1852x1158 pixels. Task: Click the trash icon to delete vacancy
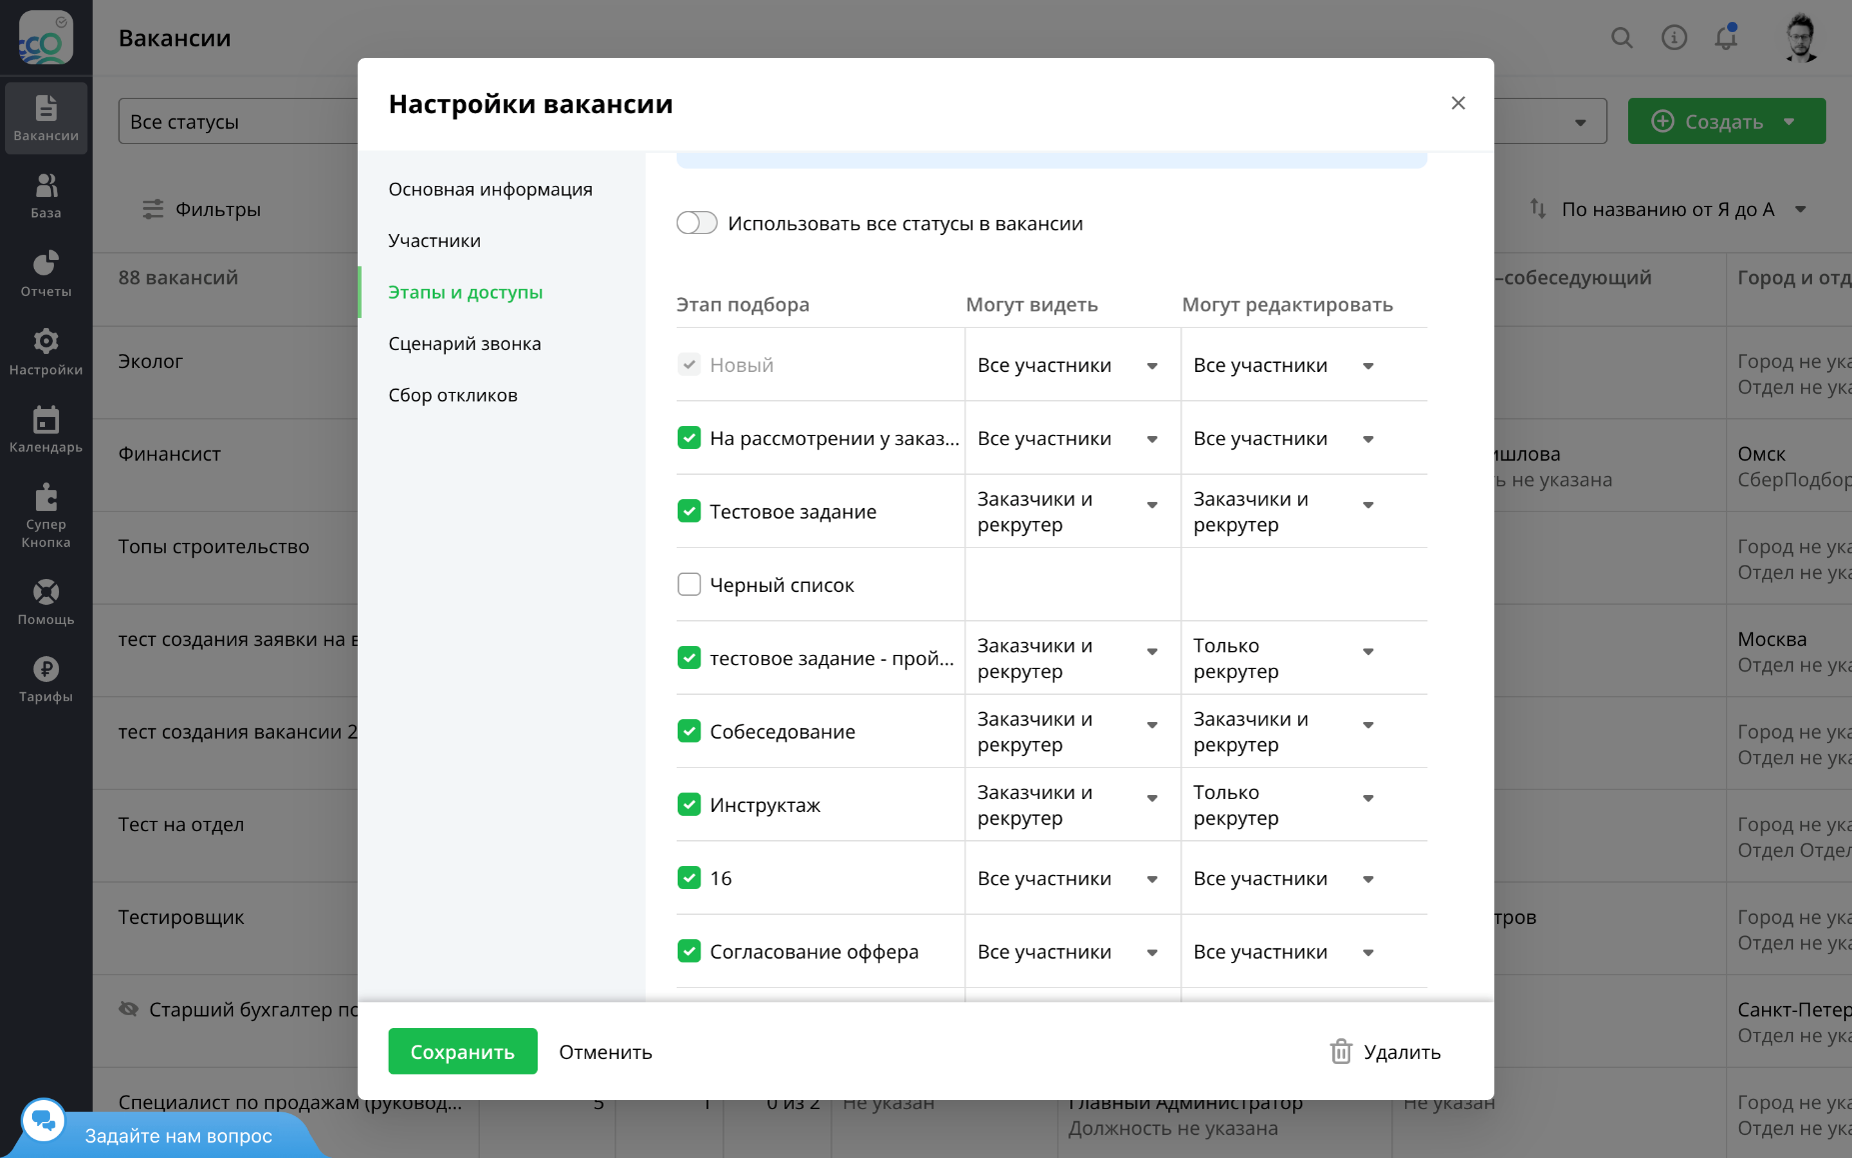[1341, 1051]
